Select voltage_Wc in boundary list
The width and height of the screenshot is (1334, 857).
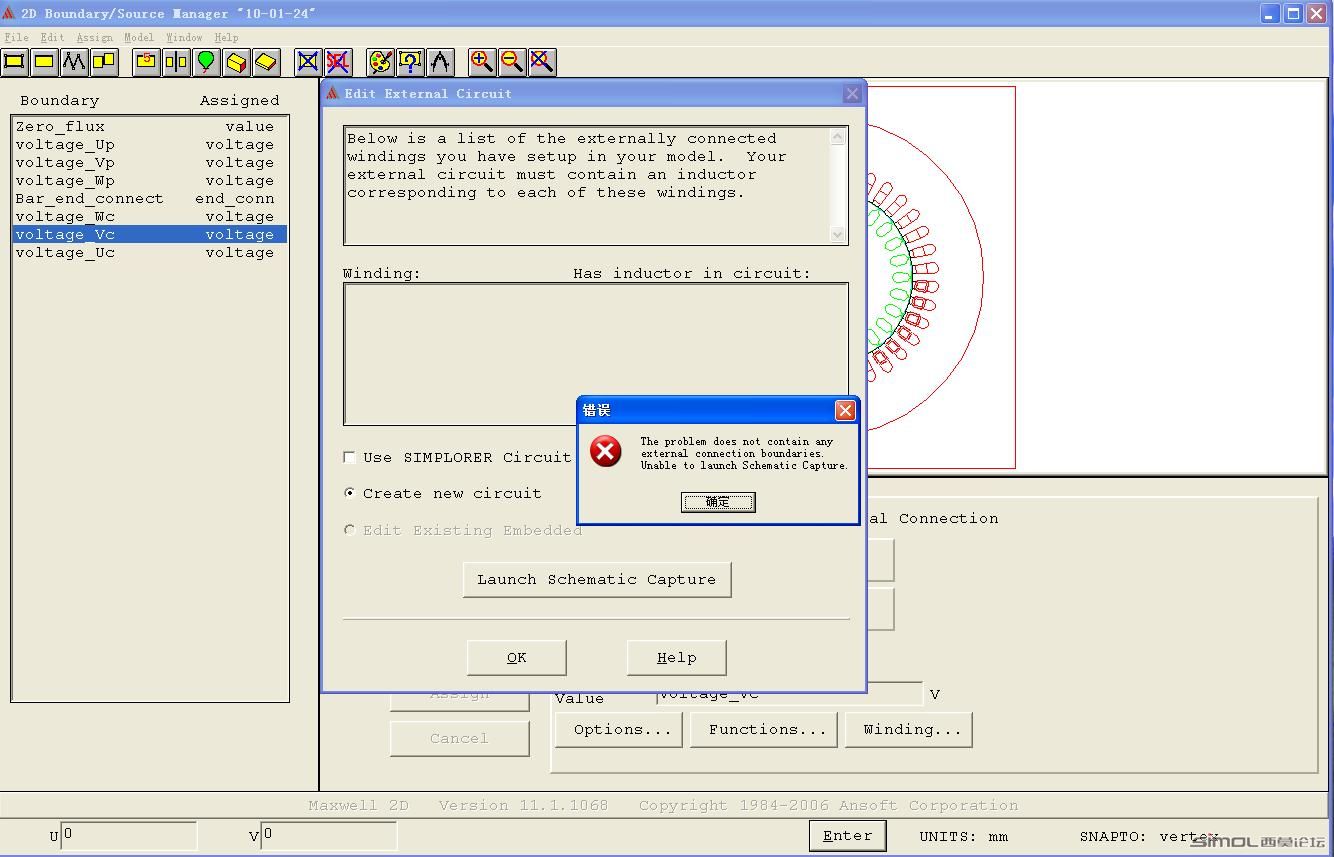coord(150,216)
